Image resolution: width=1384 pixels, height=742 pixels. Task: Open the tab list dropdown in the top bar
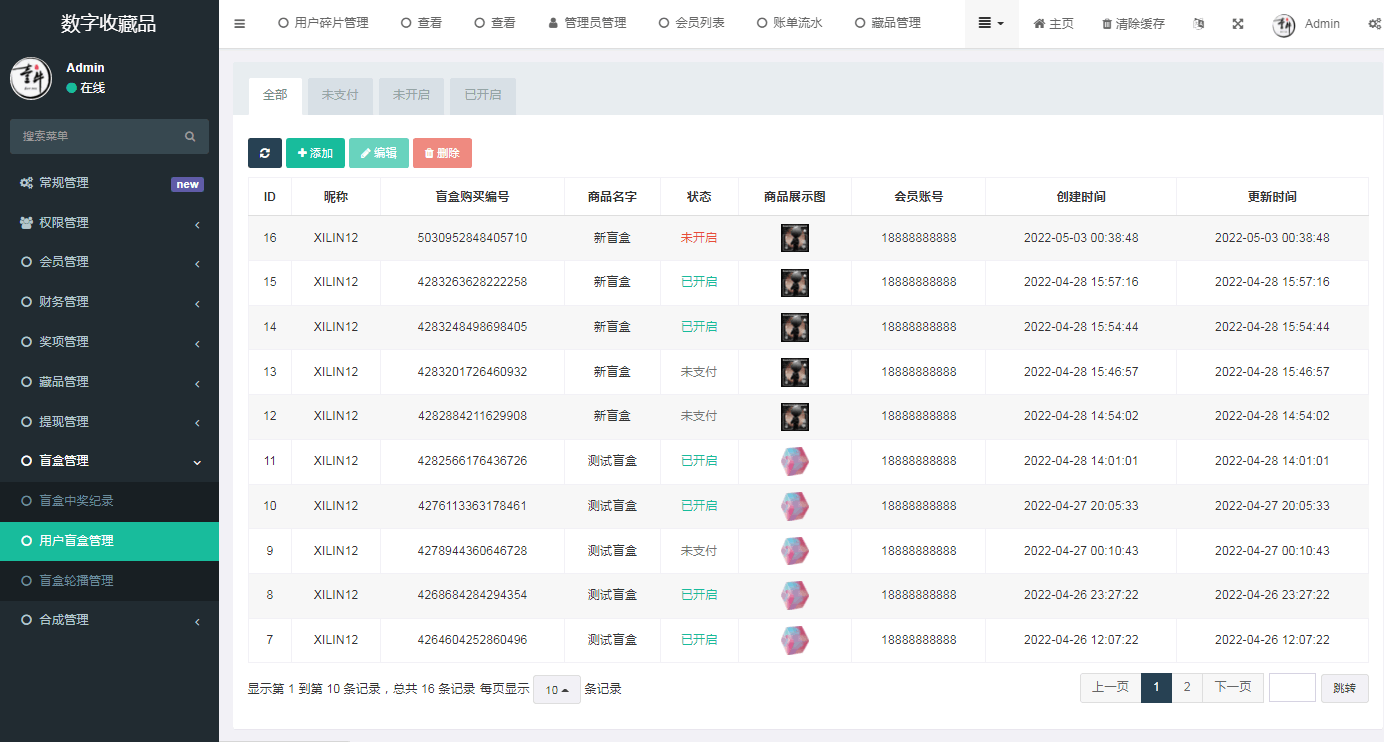click(991, 23)
